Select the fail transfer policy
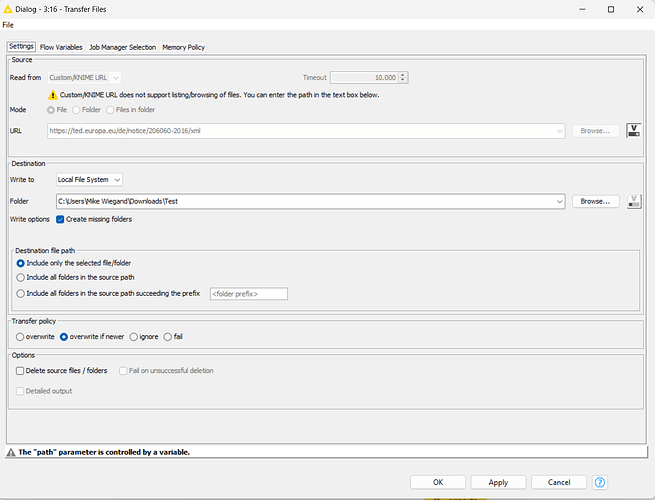The image size is (655, 500). click(x=167, y=337)
